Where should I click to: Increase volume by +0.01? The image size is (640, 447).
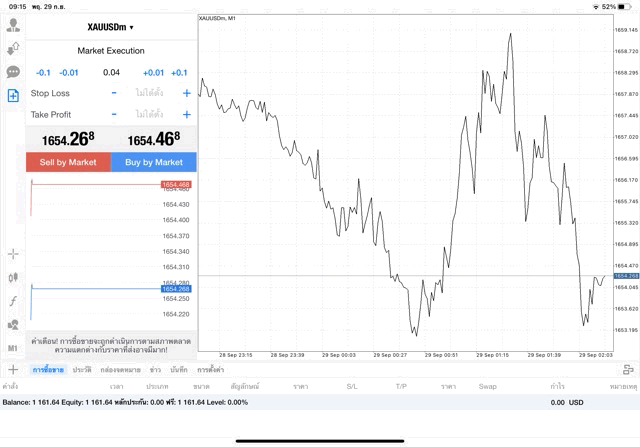[x=153, y=72]
